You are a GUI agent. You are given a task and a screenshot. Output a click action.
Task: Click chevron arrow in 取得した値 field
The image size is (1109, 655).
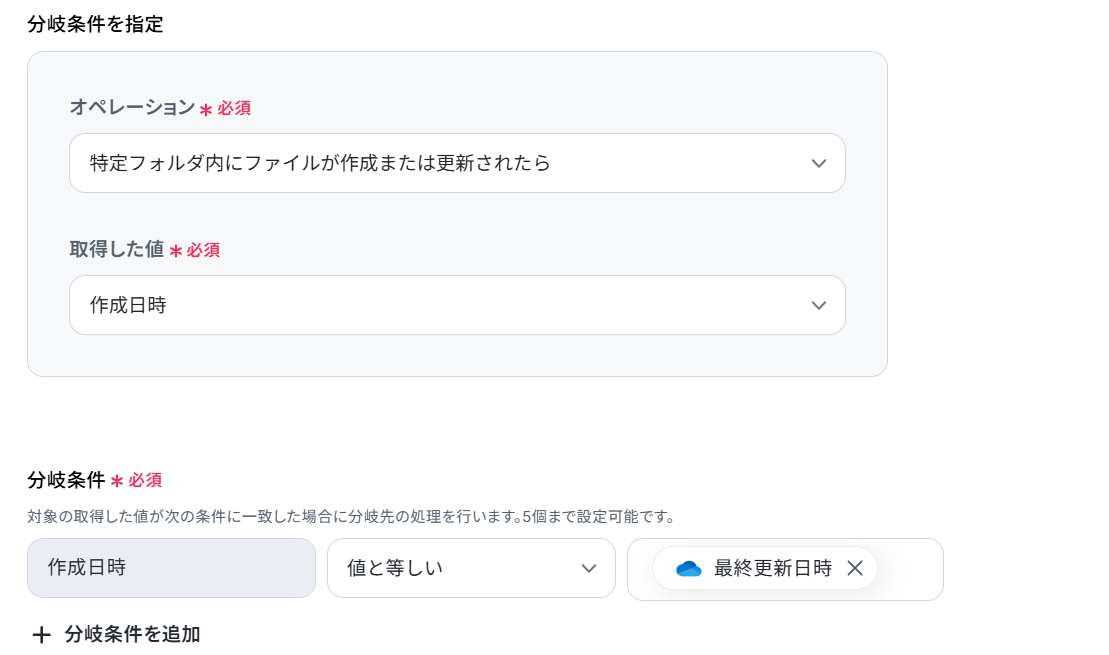click(x=818, y=306)
